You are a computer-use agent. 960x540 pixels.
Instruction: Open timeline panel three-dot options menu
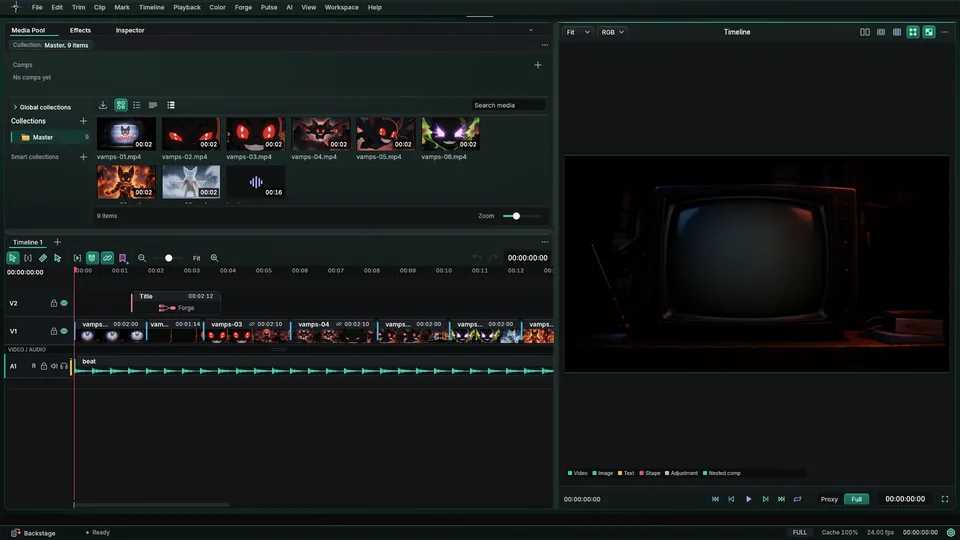point(544,242)
